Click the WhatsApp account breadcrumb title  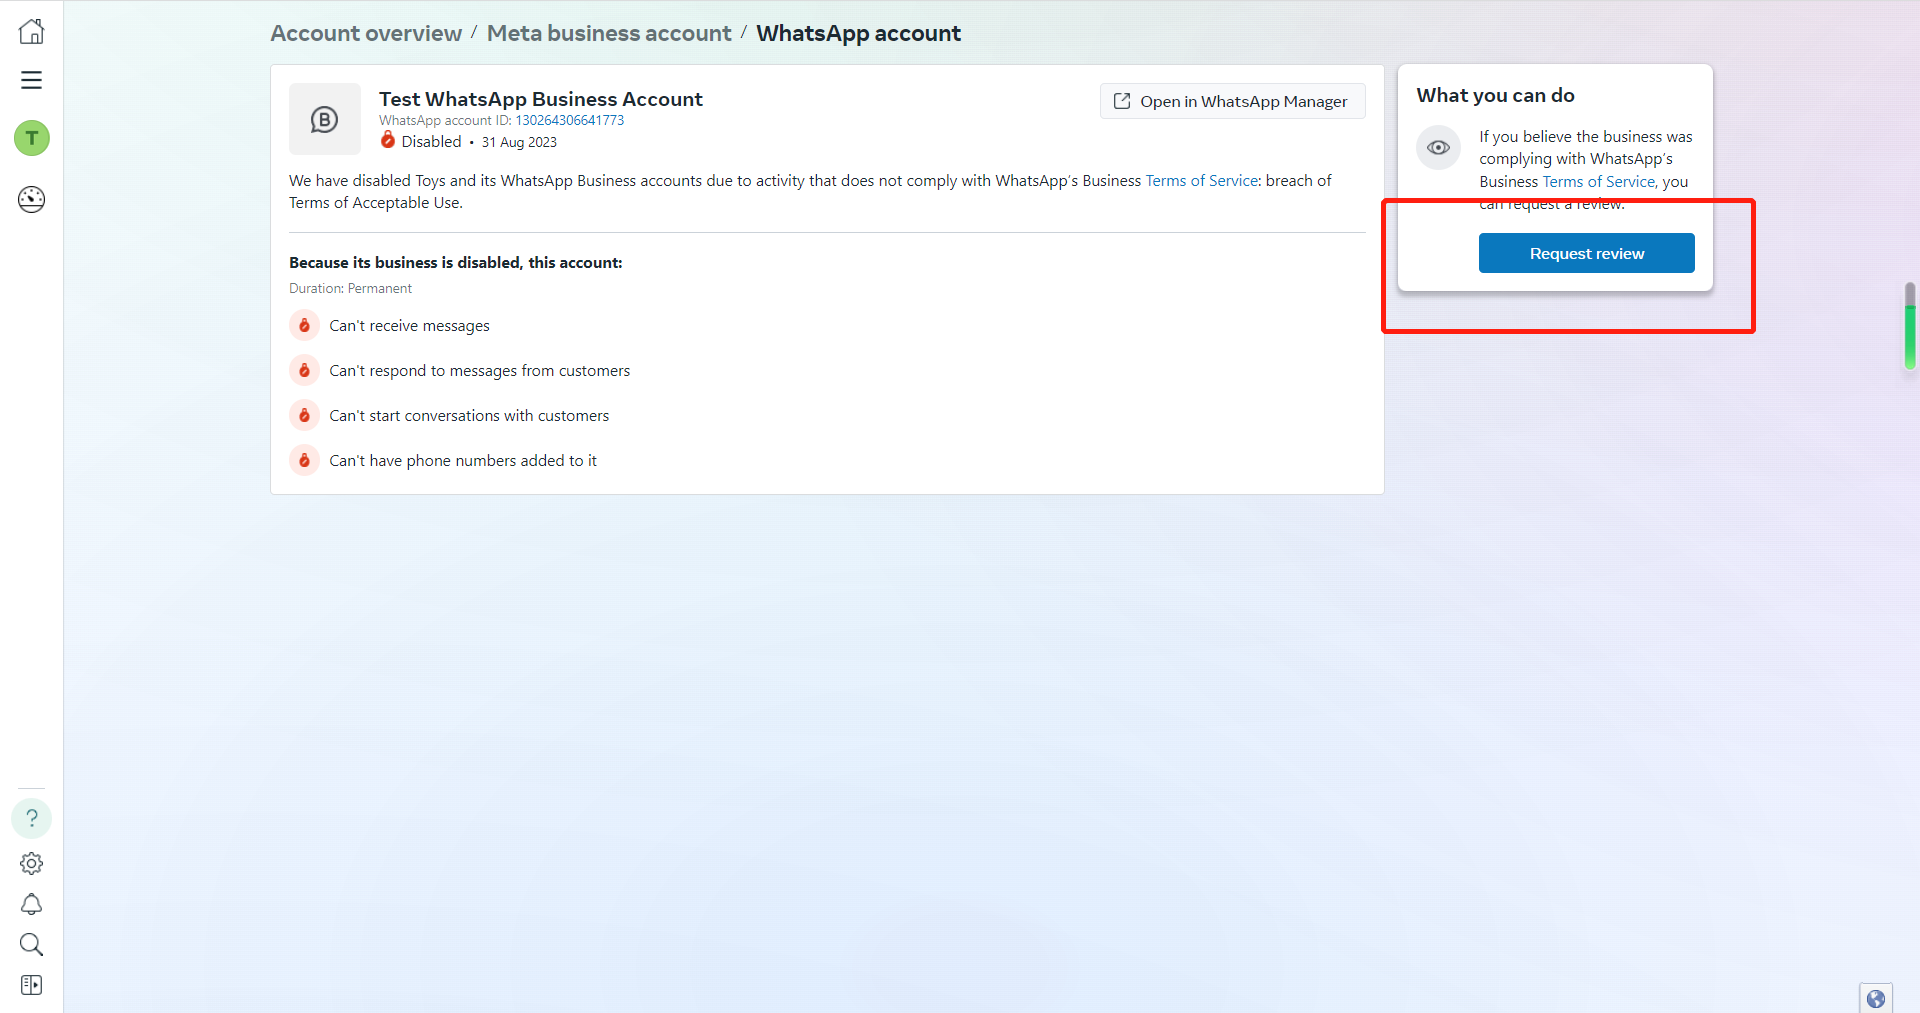coord(858,33)
